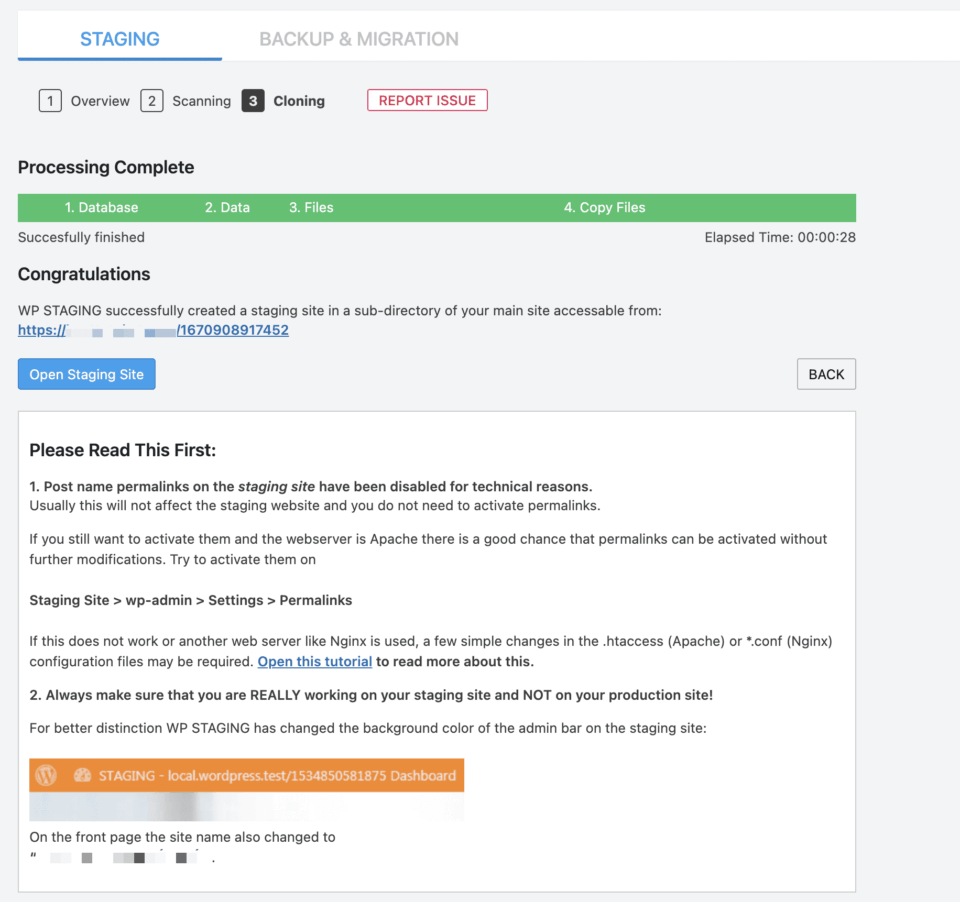Open the BACKUP & MIGRATION tab

click(x=358, y=39)
